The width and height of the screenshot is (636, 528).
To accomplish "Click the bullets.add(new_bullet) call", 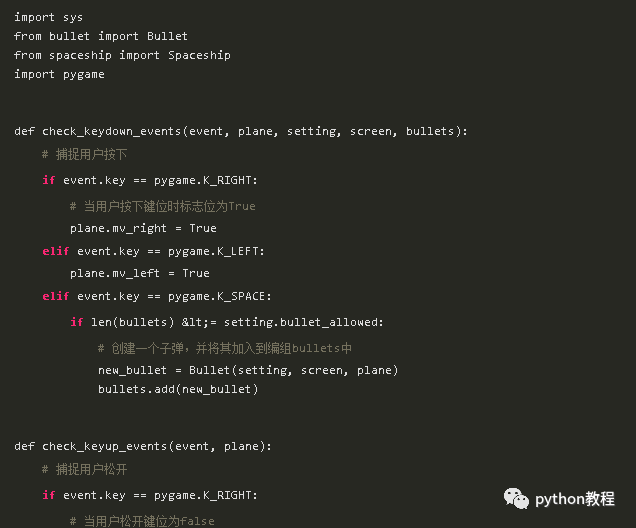I will (x=178, y=389).
